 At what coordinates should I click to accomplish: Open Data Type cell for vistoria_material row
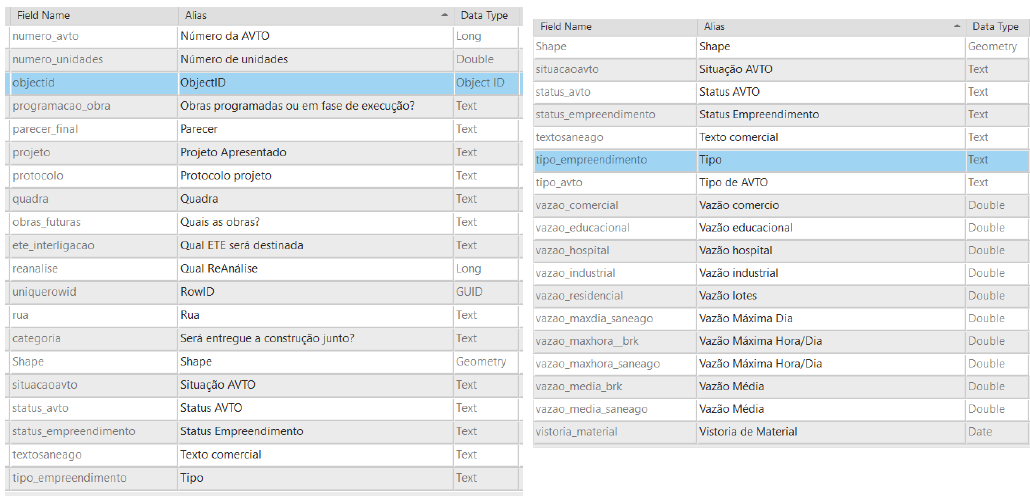click(x=995, y=432)
